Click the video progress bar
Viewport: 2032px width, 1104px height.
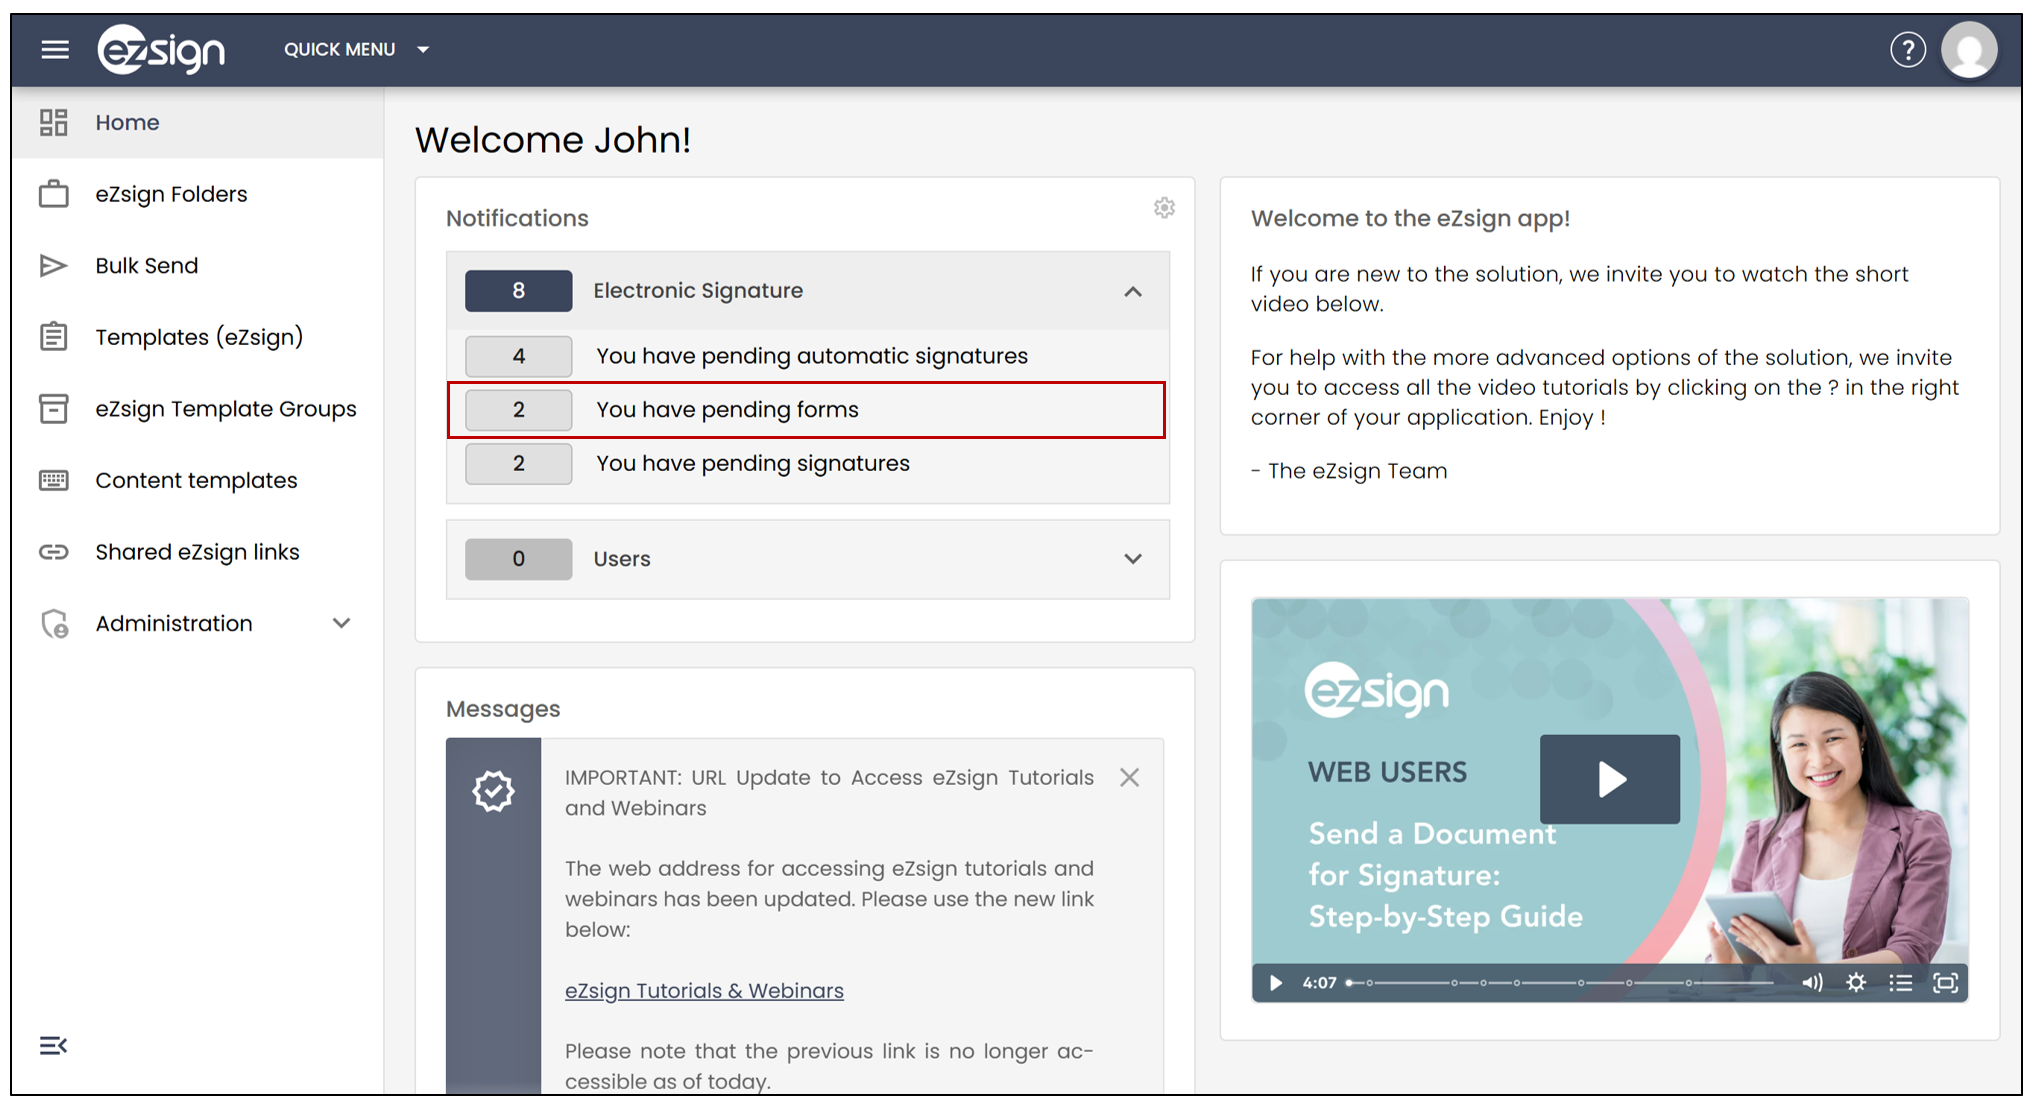point(1560,983)
